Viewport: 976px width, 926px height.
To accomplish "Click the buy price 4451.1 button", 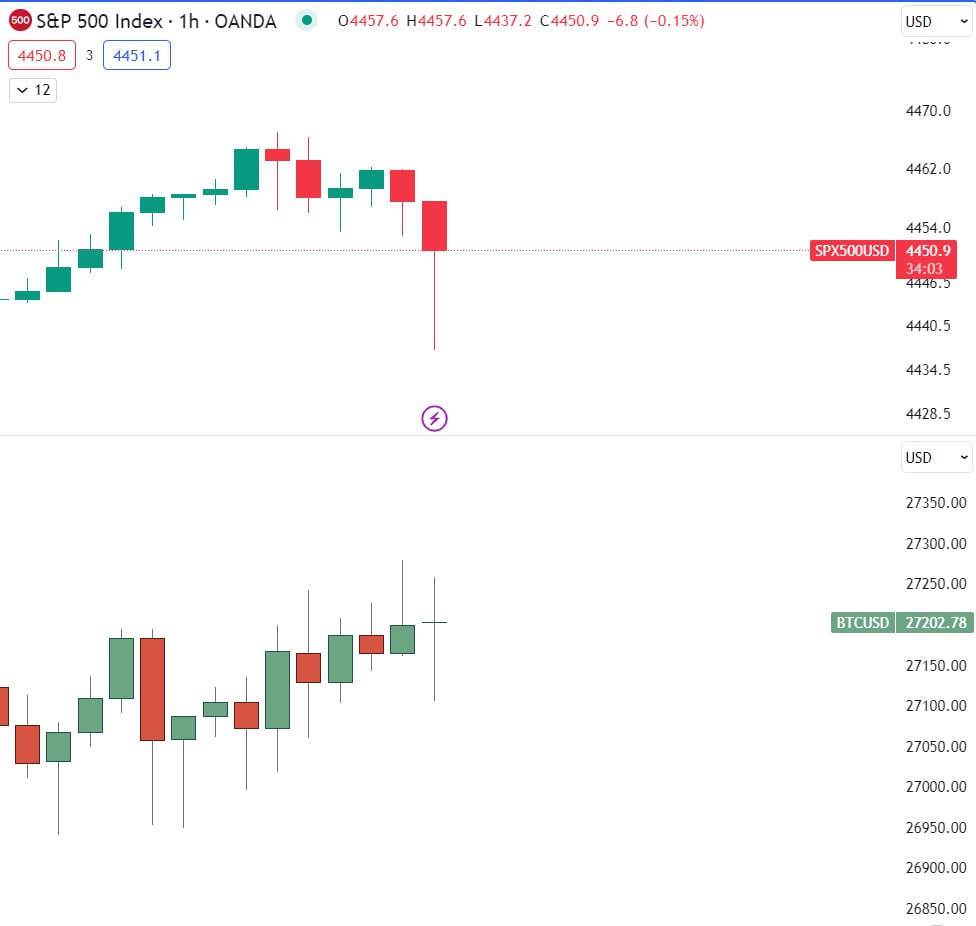I will coord(137,55).
